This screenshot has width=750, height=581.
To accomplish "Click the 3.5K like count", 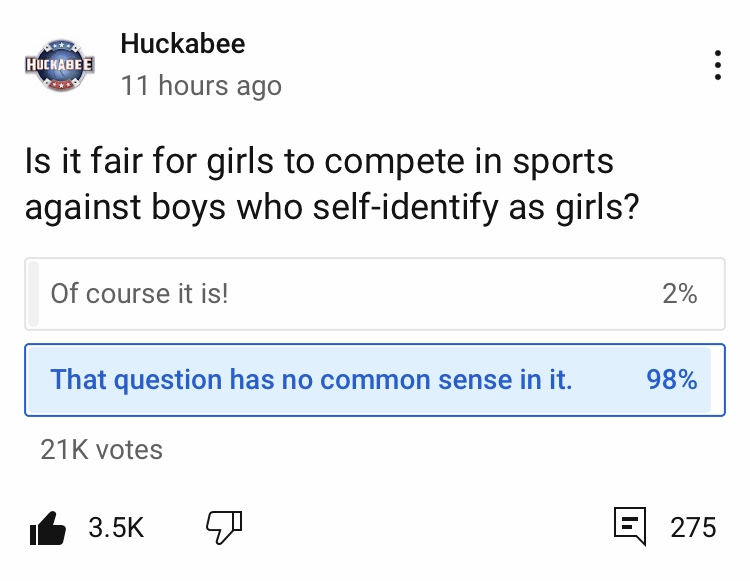I will (x=116, y=527).
